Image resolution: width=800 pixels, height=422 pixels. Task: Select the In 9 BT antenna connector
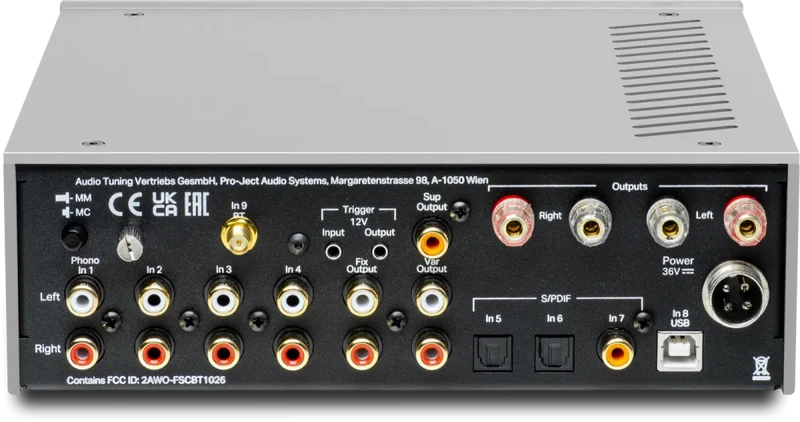[x=239, y=236]
